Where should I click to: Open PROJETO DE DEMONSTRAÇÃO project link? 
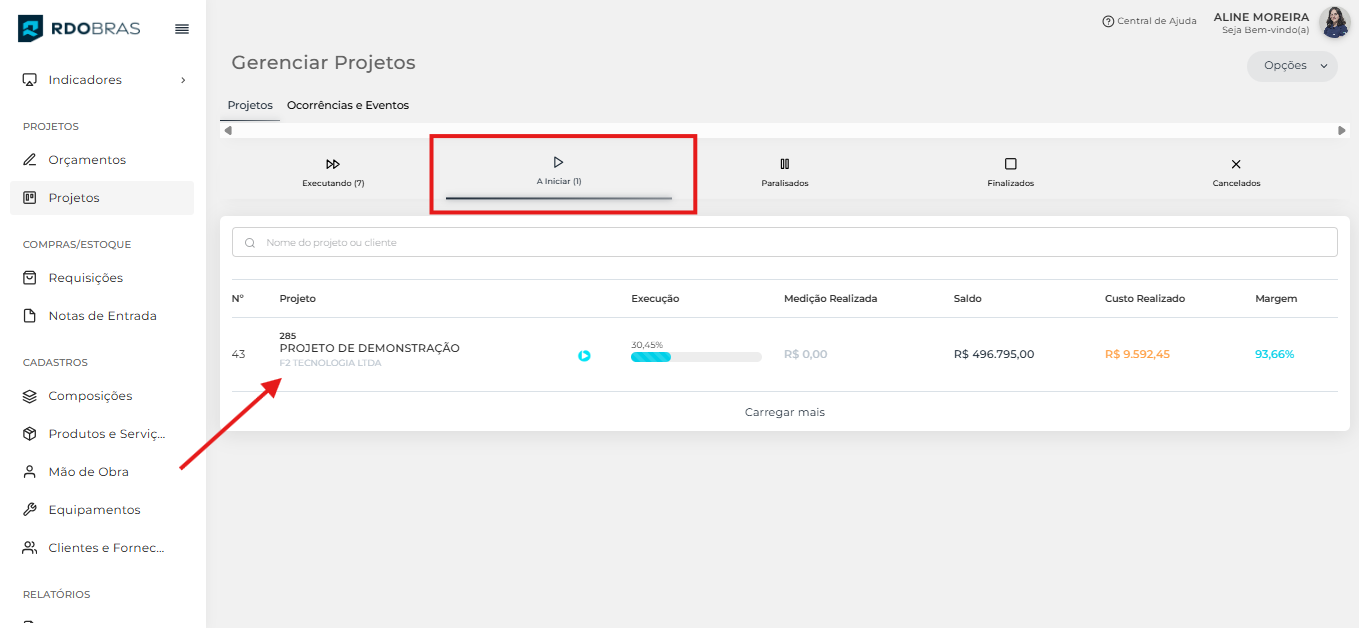[x=369, y=348]
